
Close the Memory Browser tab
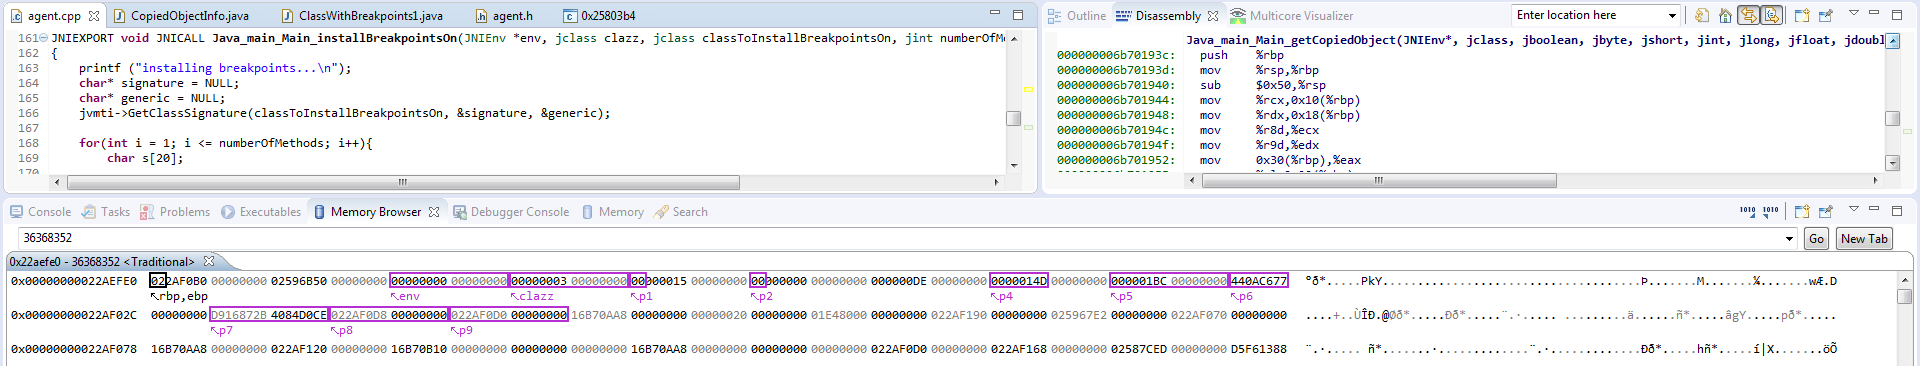[434, 212]
